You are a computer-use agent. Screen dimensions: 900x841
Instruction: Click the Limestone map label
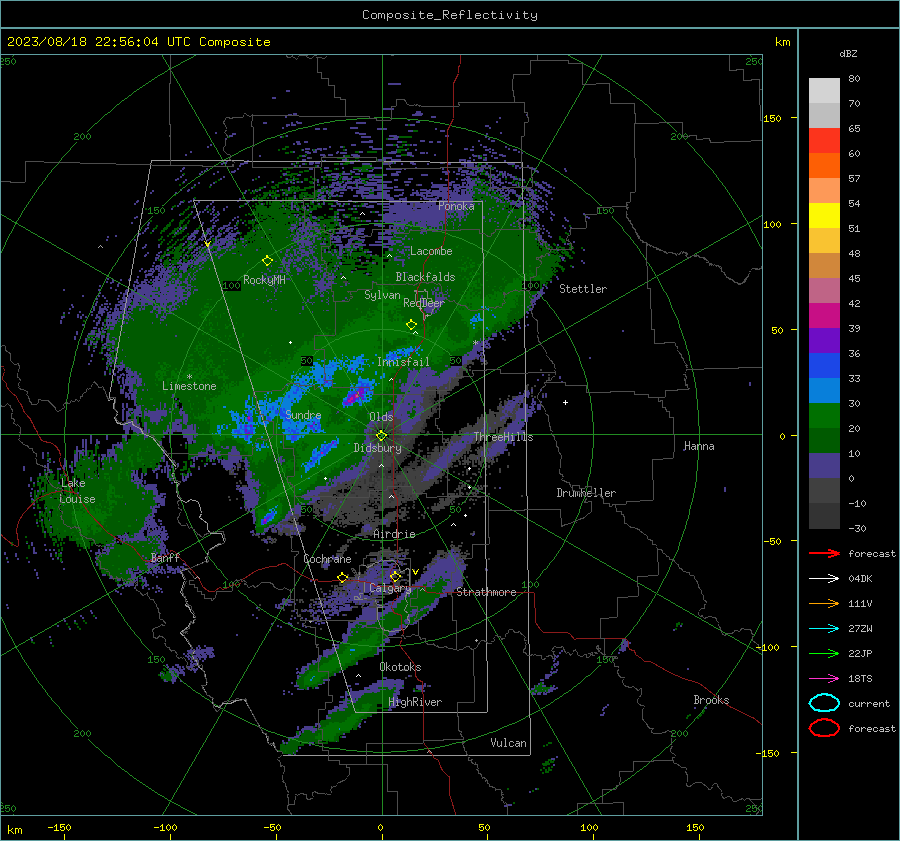click(x=189, y=386)
